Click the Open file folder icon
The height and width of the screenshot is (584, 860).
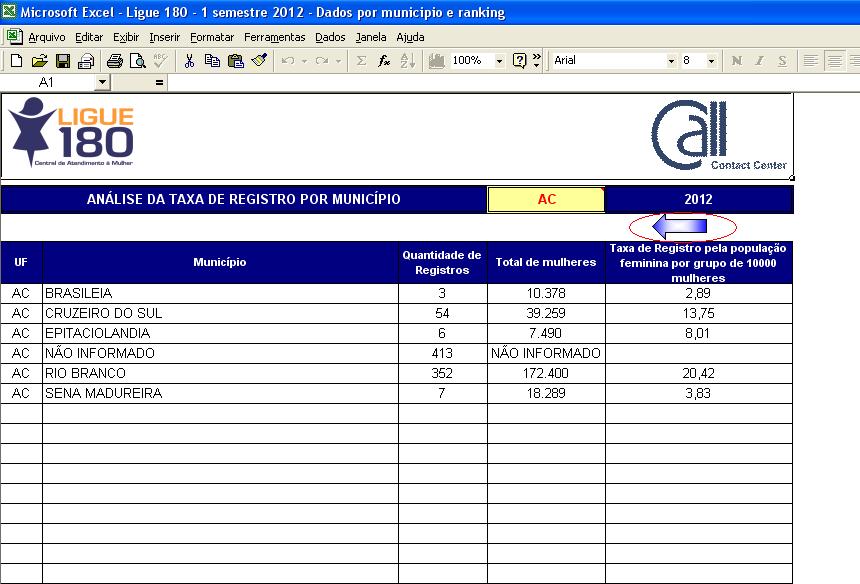[x=39, y=61]
